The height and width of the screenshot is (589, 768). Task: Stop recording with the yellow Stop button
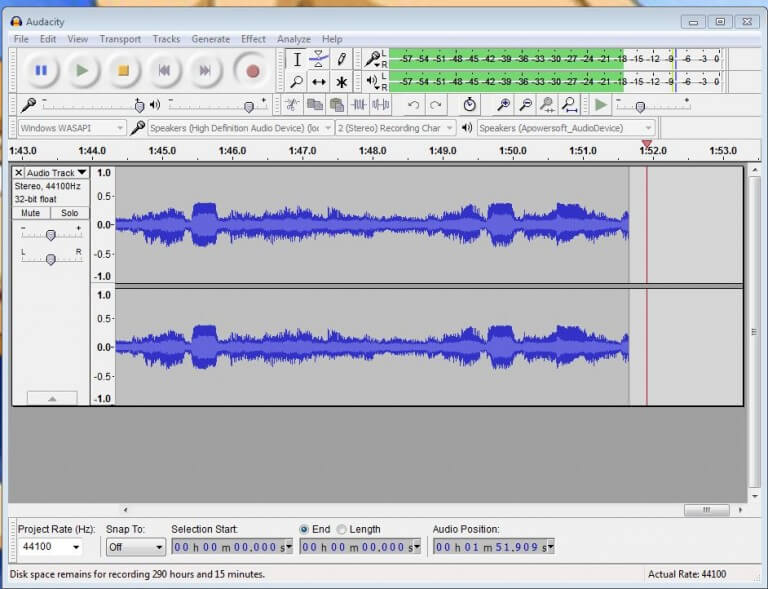coord(123,71)
